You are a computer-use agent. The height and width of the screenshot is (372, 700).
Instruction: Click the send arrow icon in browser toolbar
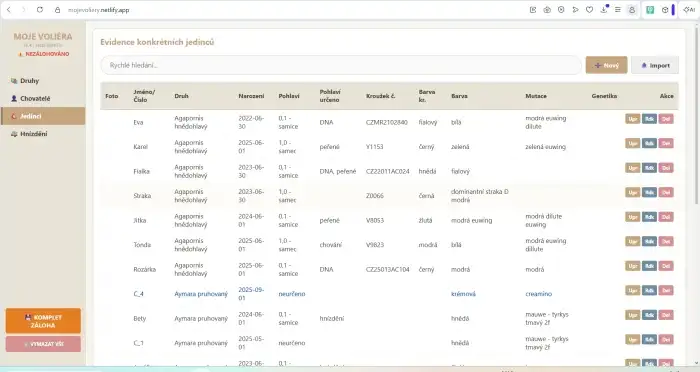575,10
